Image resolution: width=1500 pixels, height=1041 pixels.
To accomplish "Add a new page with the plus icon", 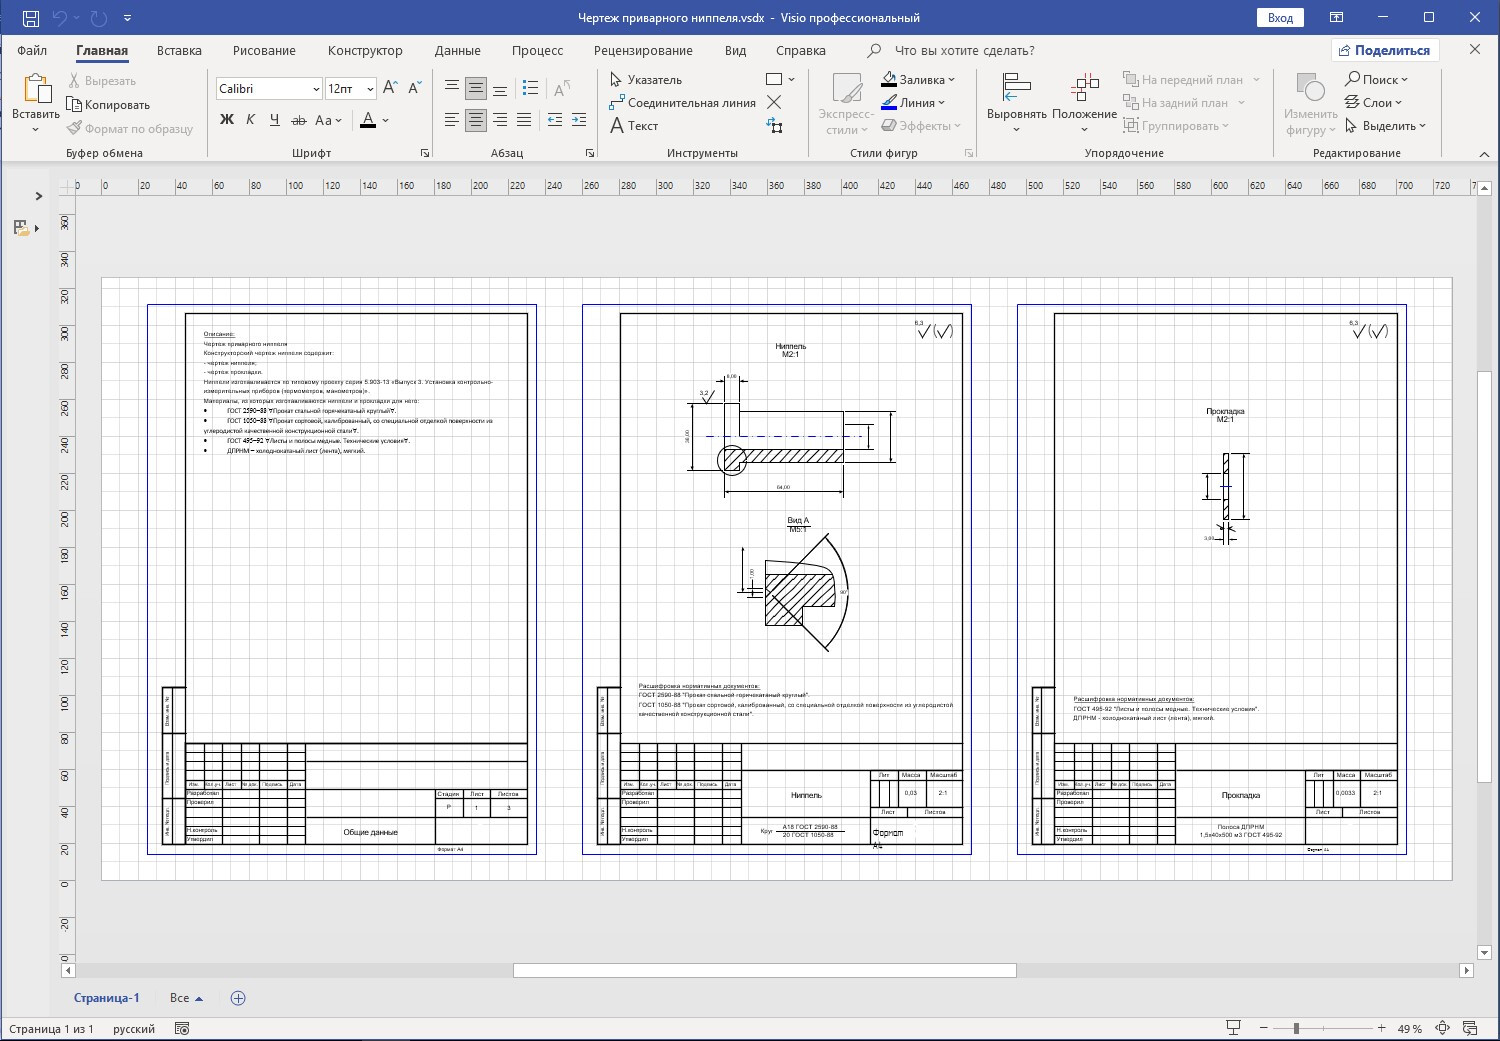I will tap(238, 998).
